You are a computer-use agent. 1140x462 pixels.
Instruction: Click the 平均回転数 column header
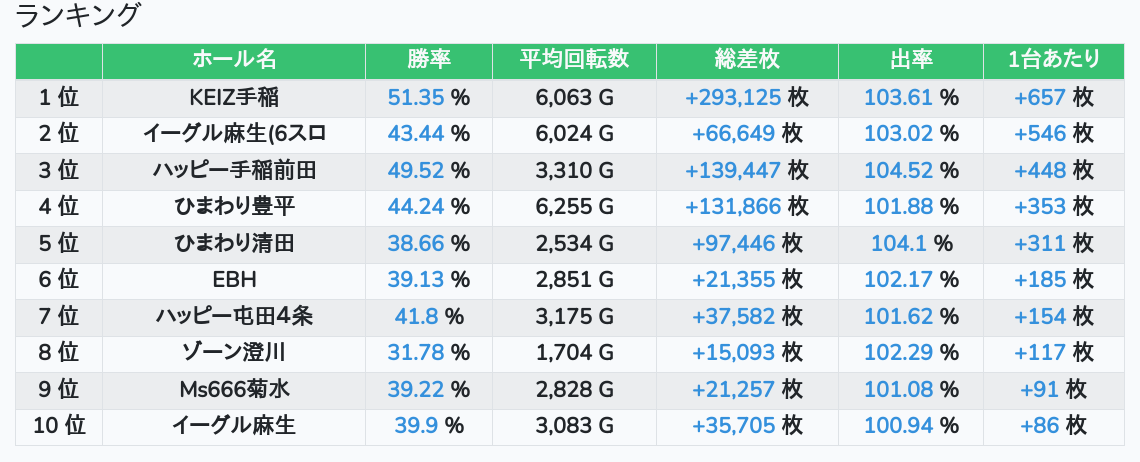click(574, 60)
